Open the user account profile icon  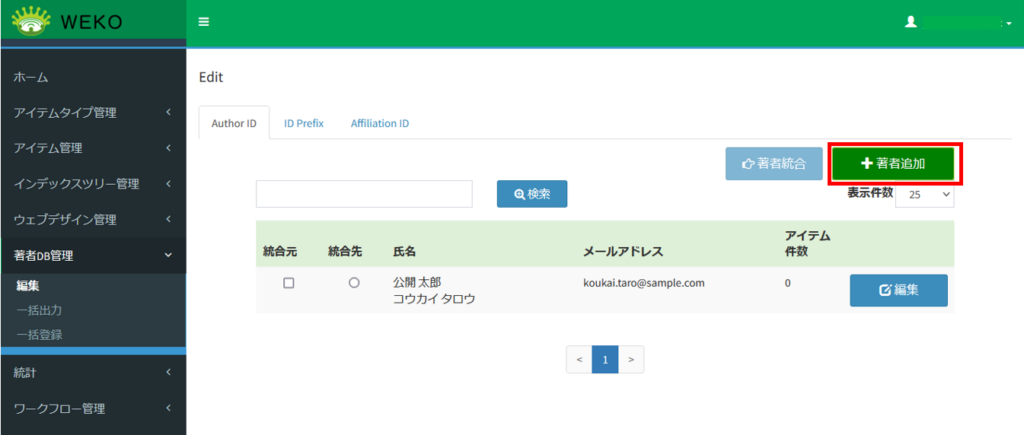click(910, 21)
